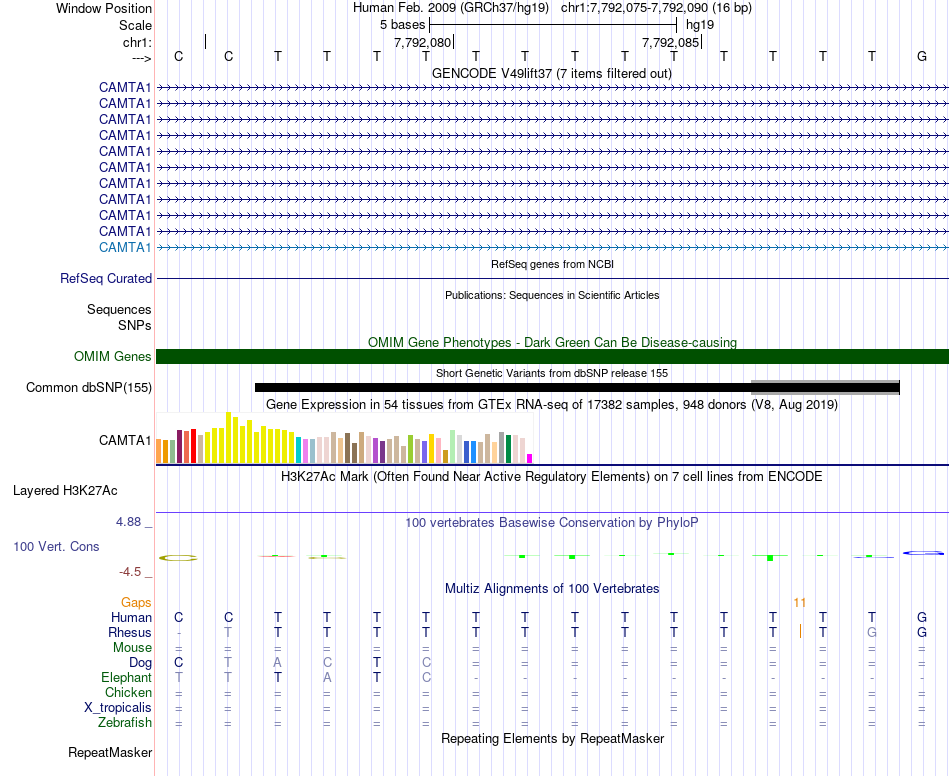Open RefSeq genes from NCBI track title
The height and width of the screenshot is (776, 950).
552,264
